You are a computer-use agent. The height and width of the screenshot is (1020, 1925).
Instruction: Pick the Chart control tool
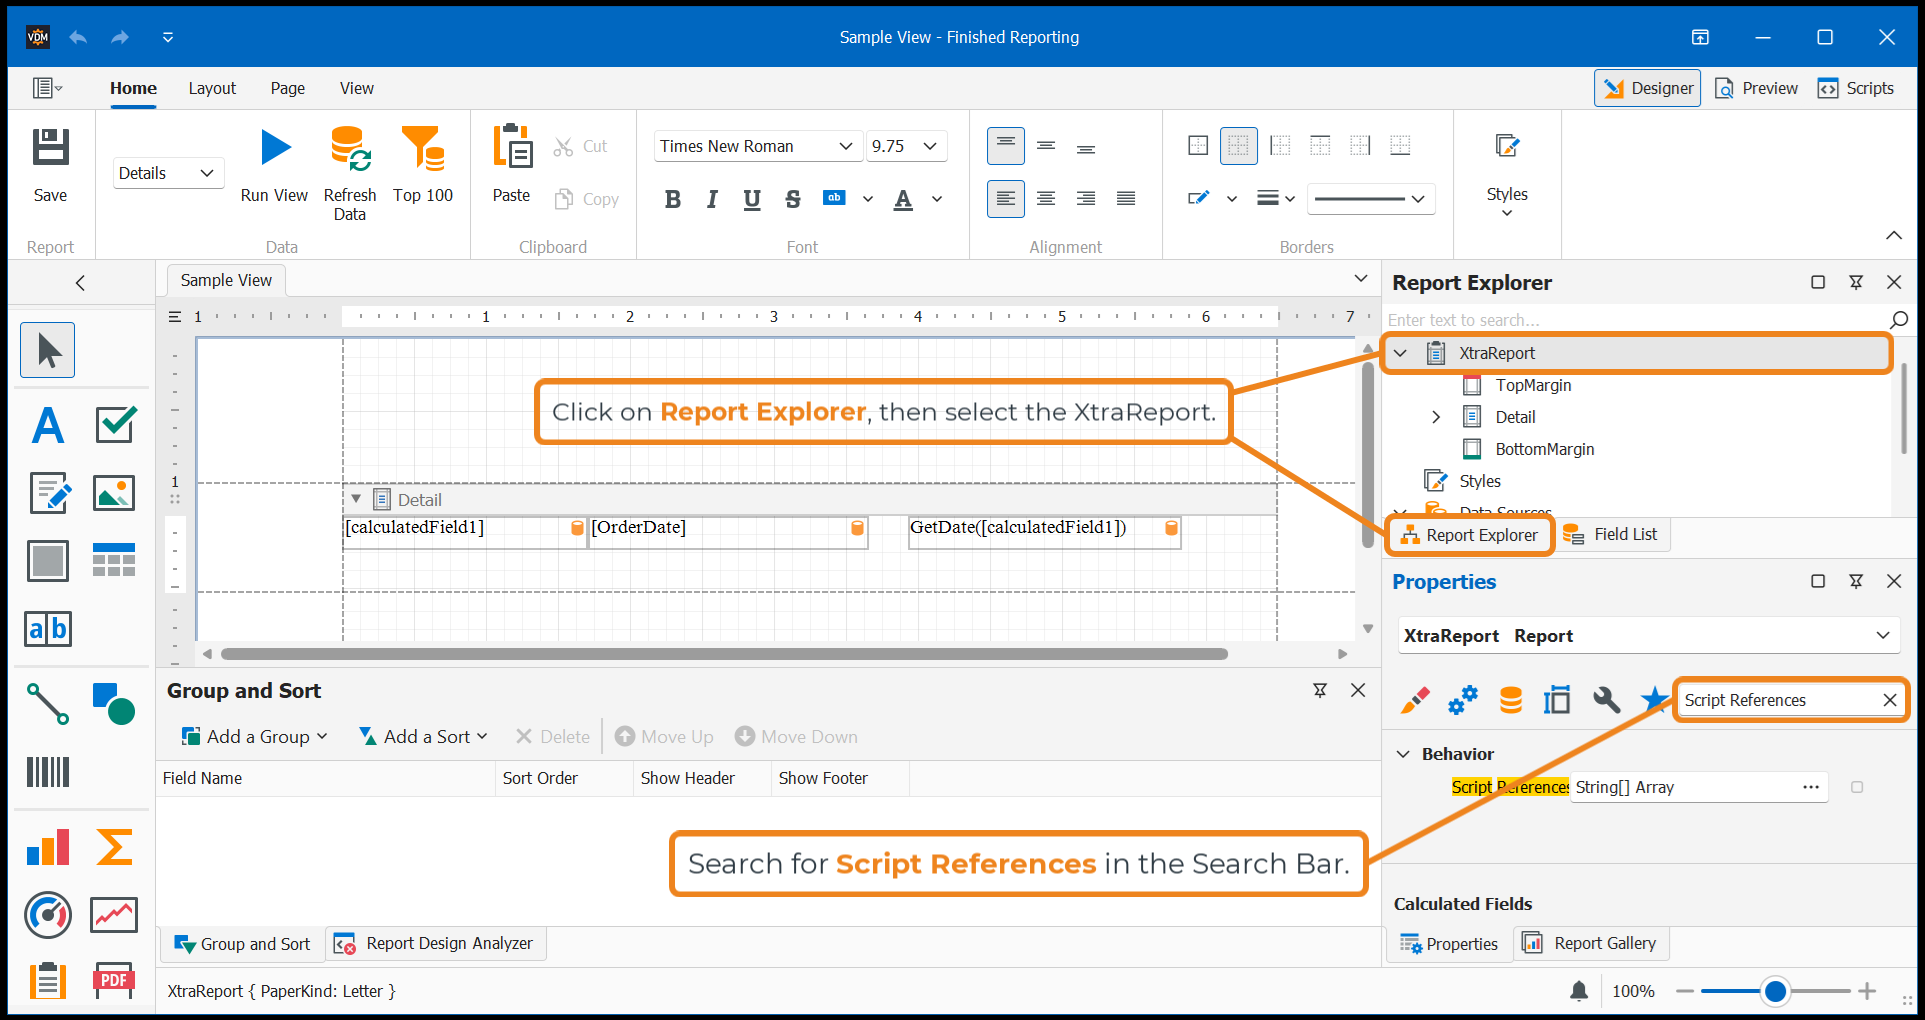tap(48, 847)
